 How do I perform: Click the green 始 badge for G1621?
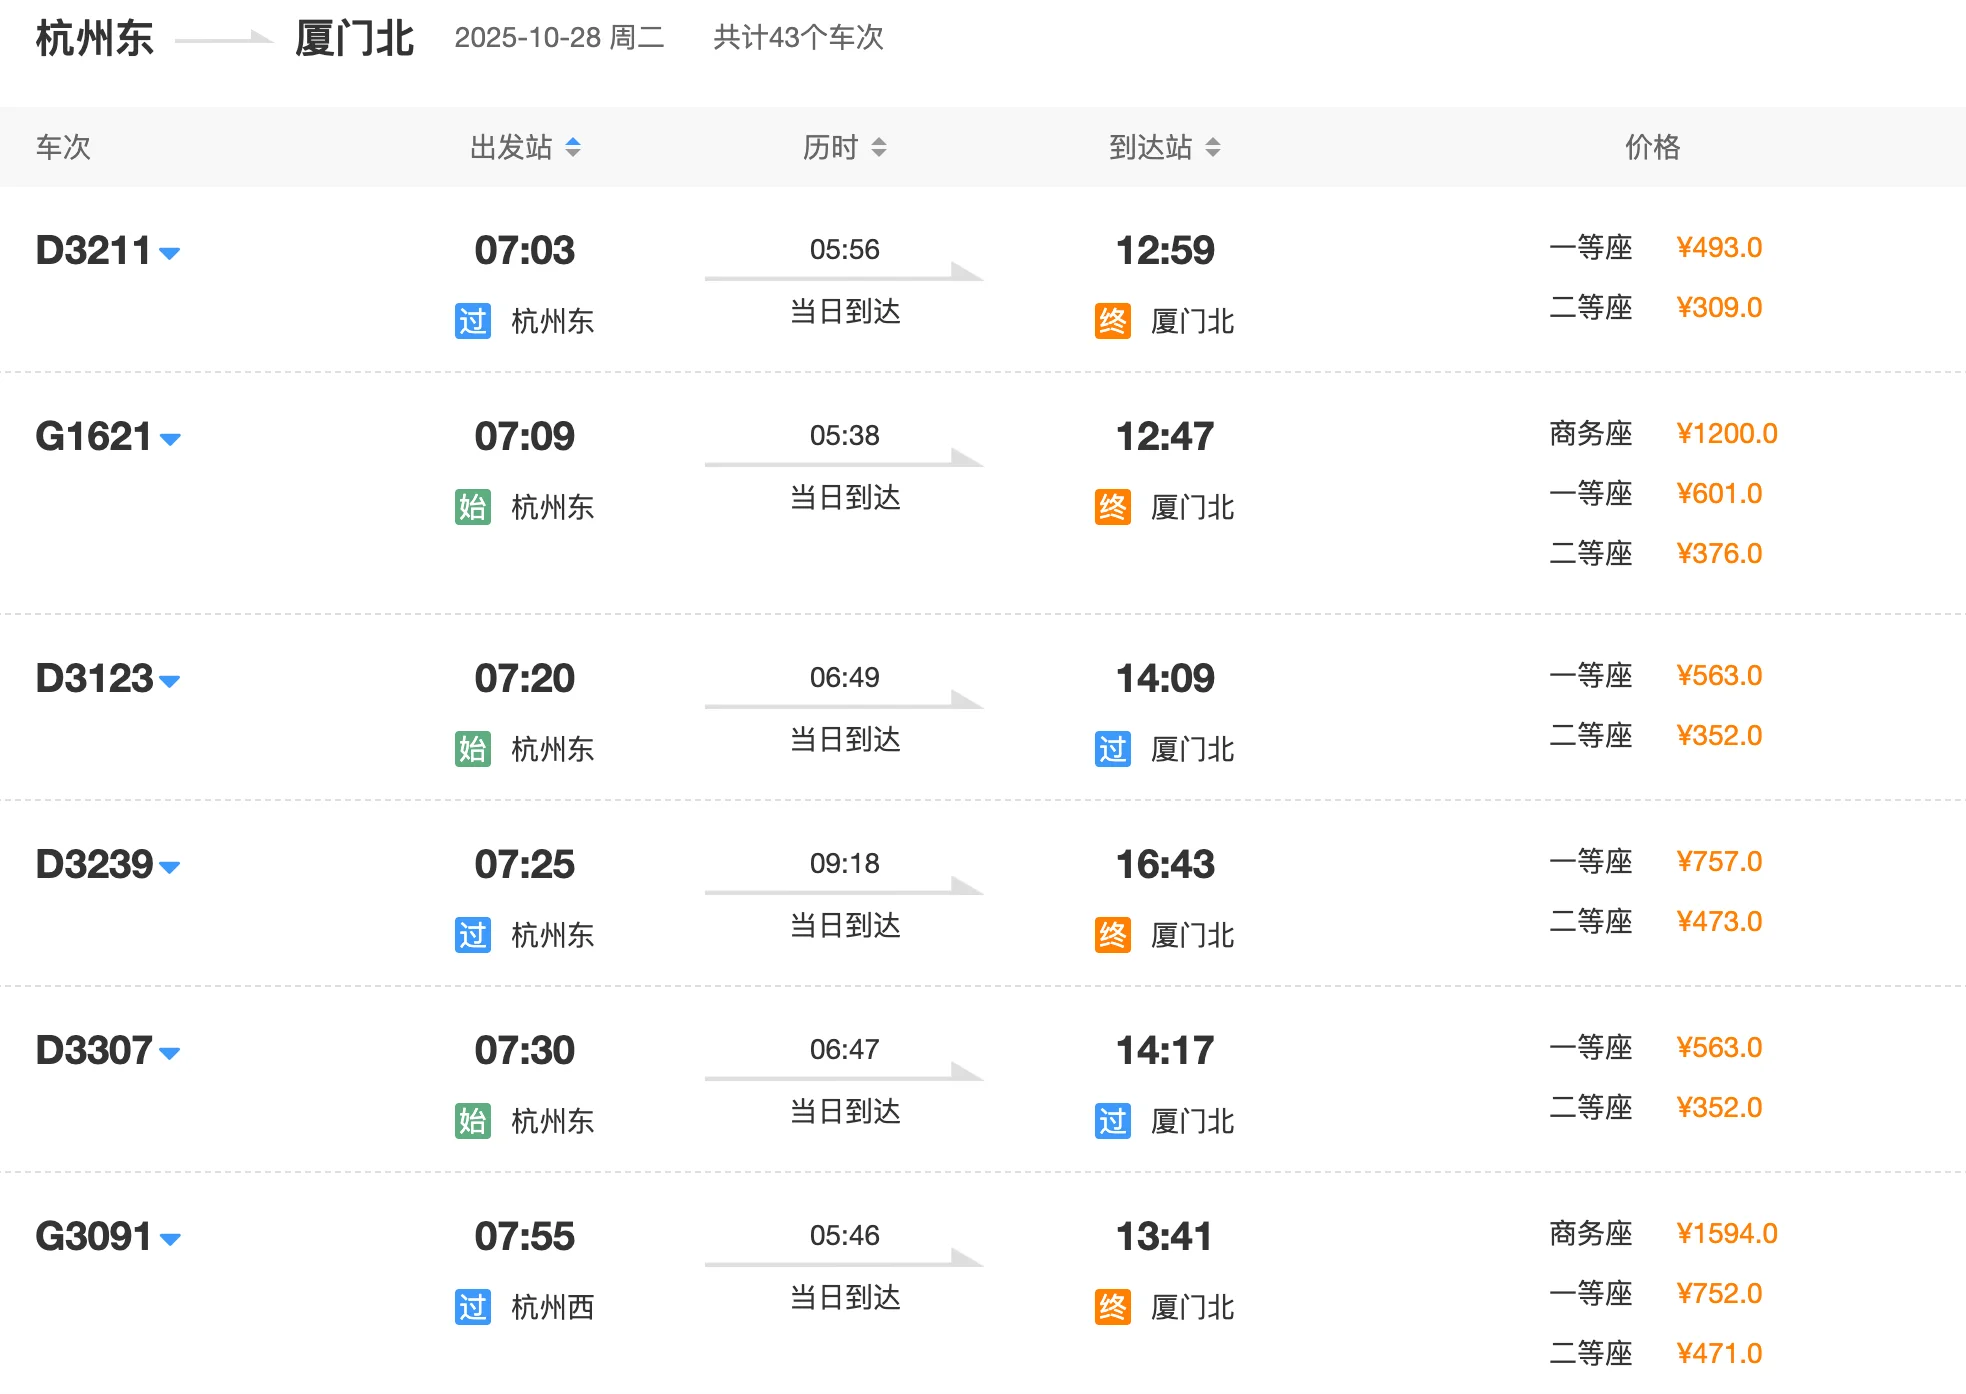472,507
